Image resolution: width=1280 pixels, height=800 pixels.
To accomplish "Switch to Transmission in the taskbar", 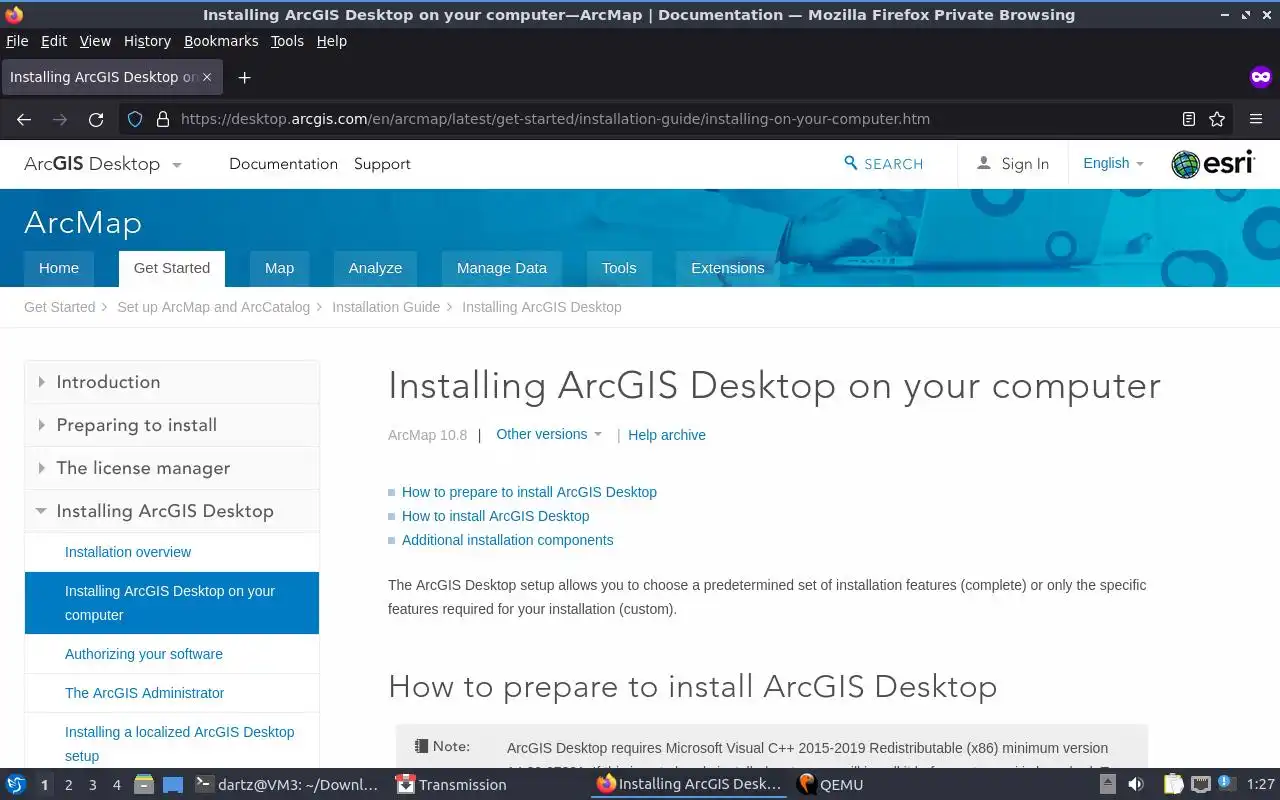I will point(451,785).
